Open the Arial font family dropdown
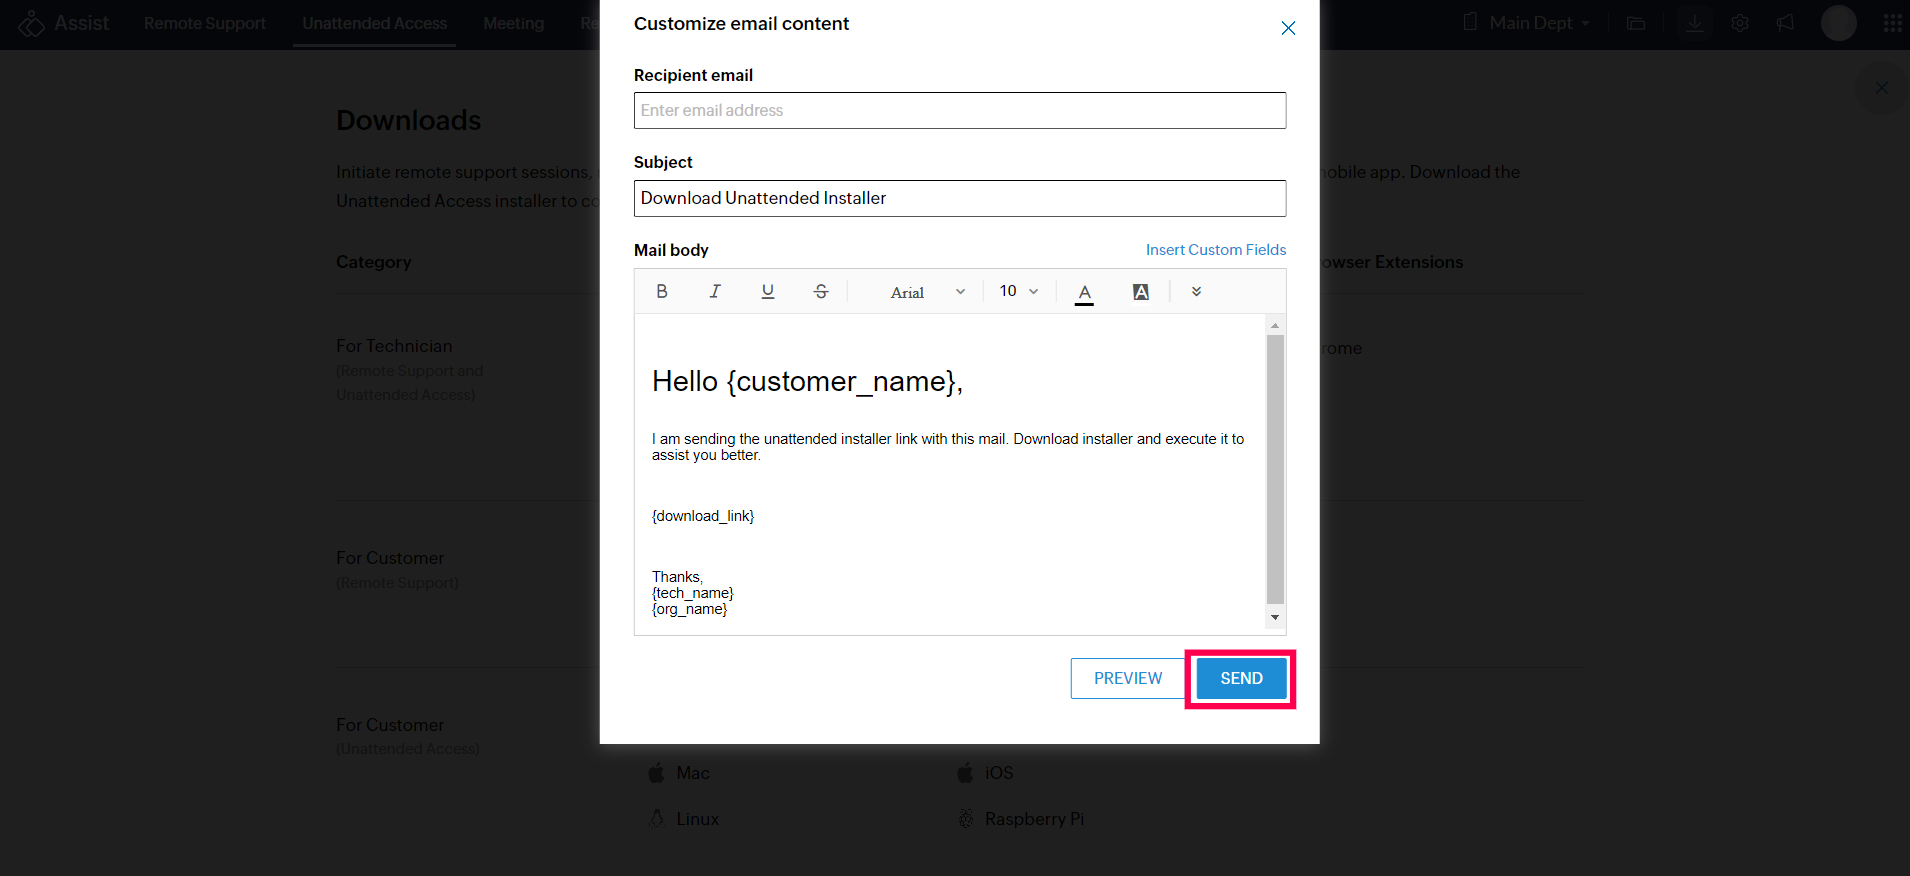This screenshot has width=1910, height=876. (927, 292)
